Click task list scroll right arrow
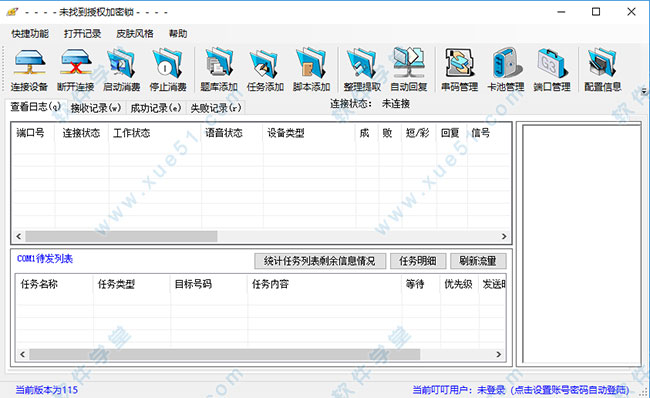The width and height of the screenshot is (650, 398). click(499, 354)
